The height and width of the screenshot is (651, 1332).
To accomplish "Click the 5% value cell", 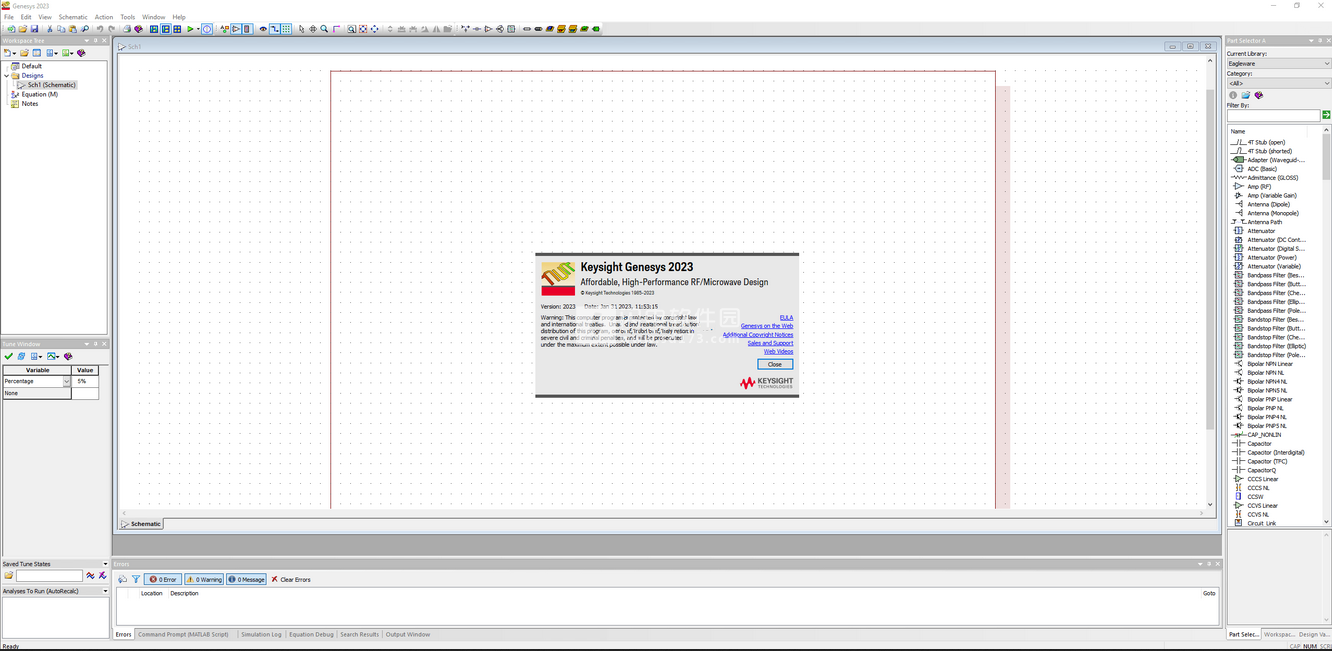I will coord(85,381).
